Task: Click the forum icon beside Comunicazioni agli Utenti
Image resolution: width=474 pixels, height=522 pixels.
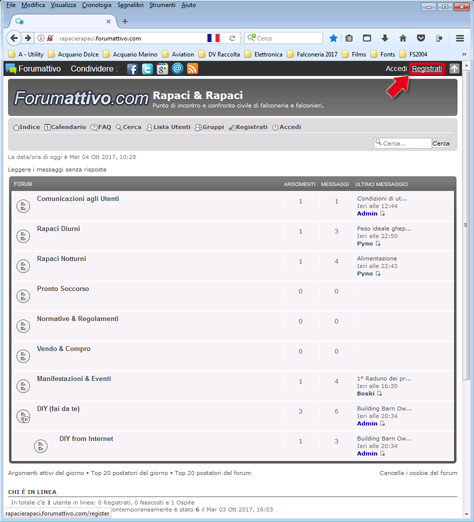Action: tap(23, 206)
